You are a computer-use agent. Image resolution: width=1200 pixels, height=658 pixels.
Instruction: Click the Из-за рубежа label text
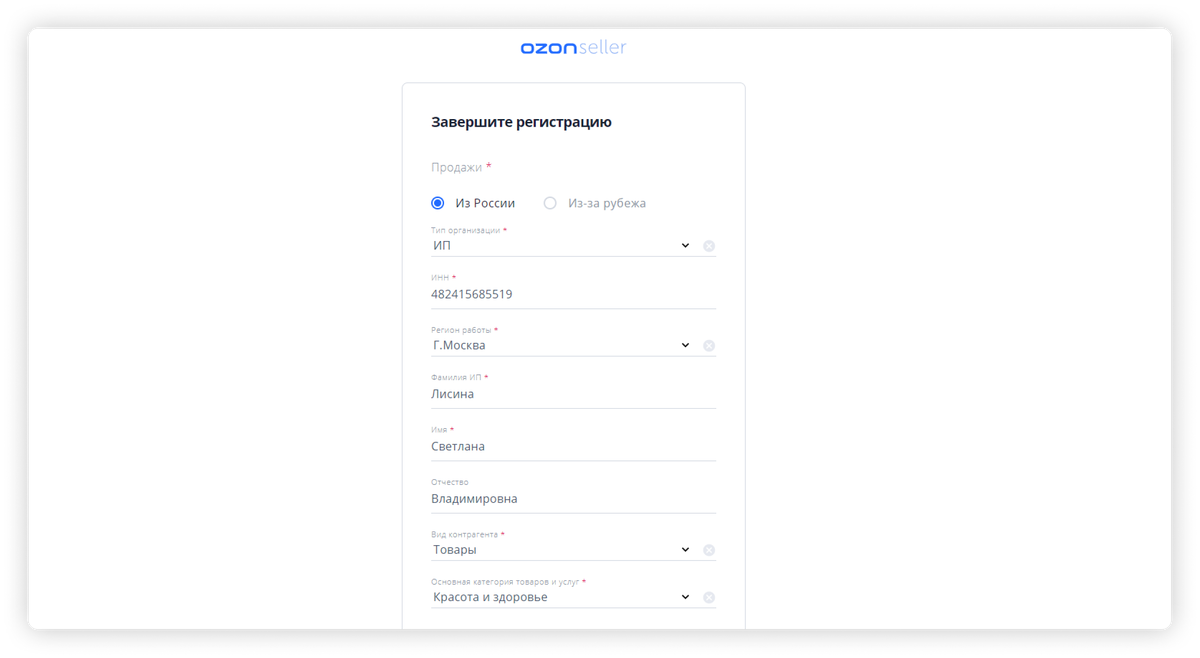coord(607,203)
